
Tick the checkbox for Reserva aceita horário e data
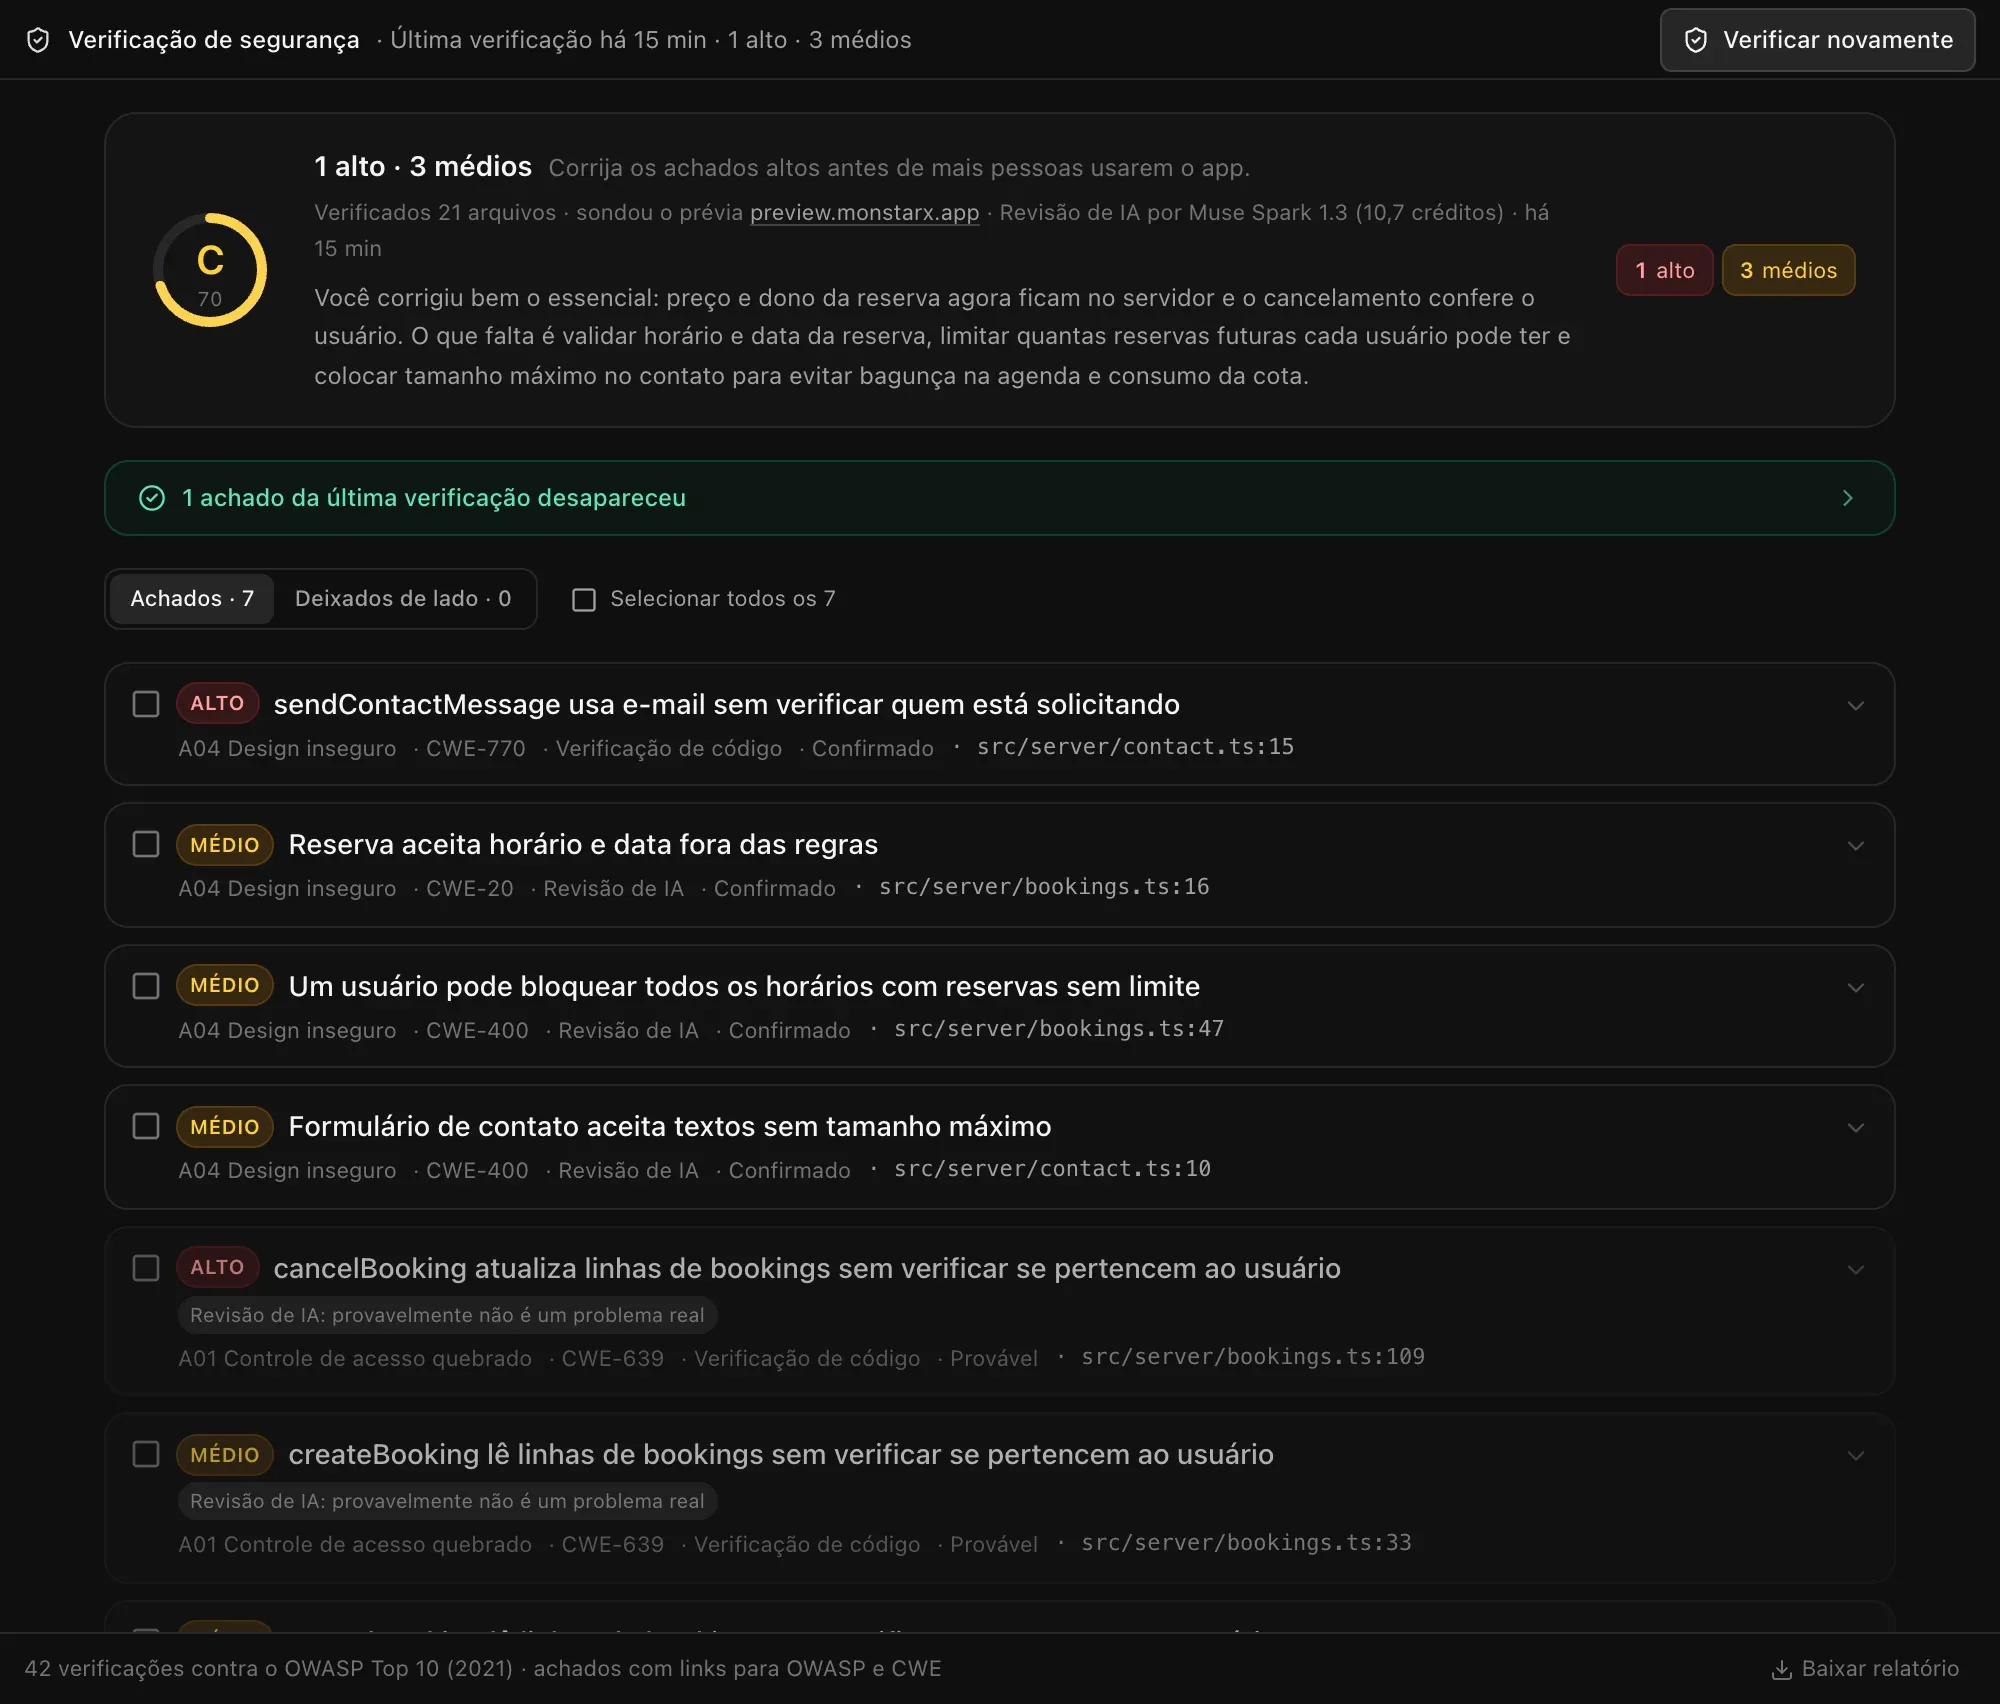pyautogui.click(x=146, y=844)
